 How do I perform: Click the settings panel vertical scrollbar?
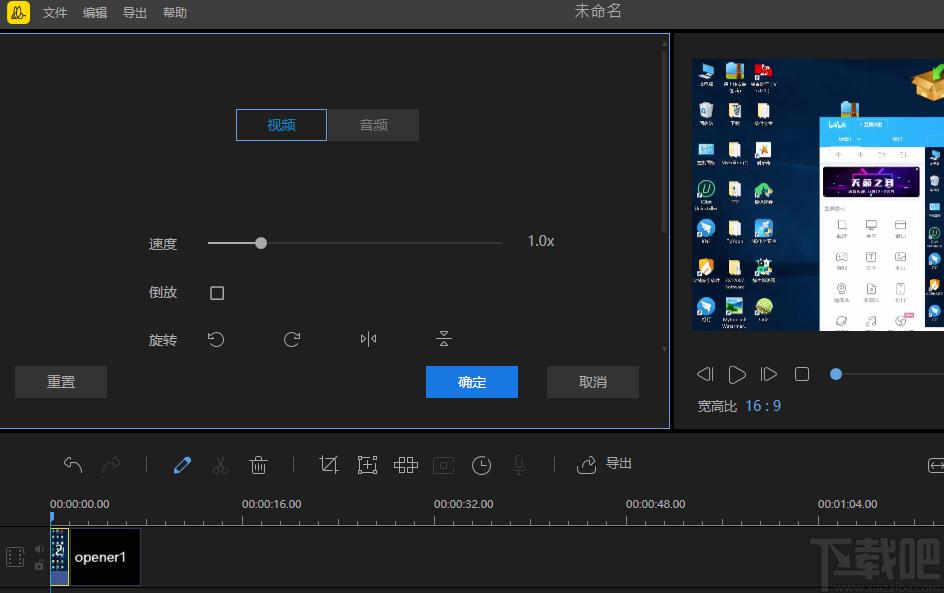coord(665,141)
